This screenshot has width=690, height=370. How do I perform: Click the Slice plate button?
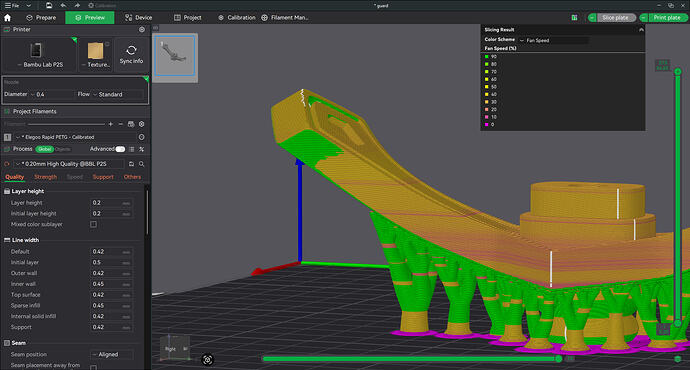tap(616, 18)
